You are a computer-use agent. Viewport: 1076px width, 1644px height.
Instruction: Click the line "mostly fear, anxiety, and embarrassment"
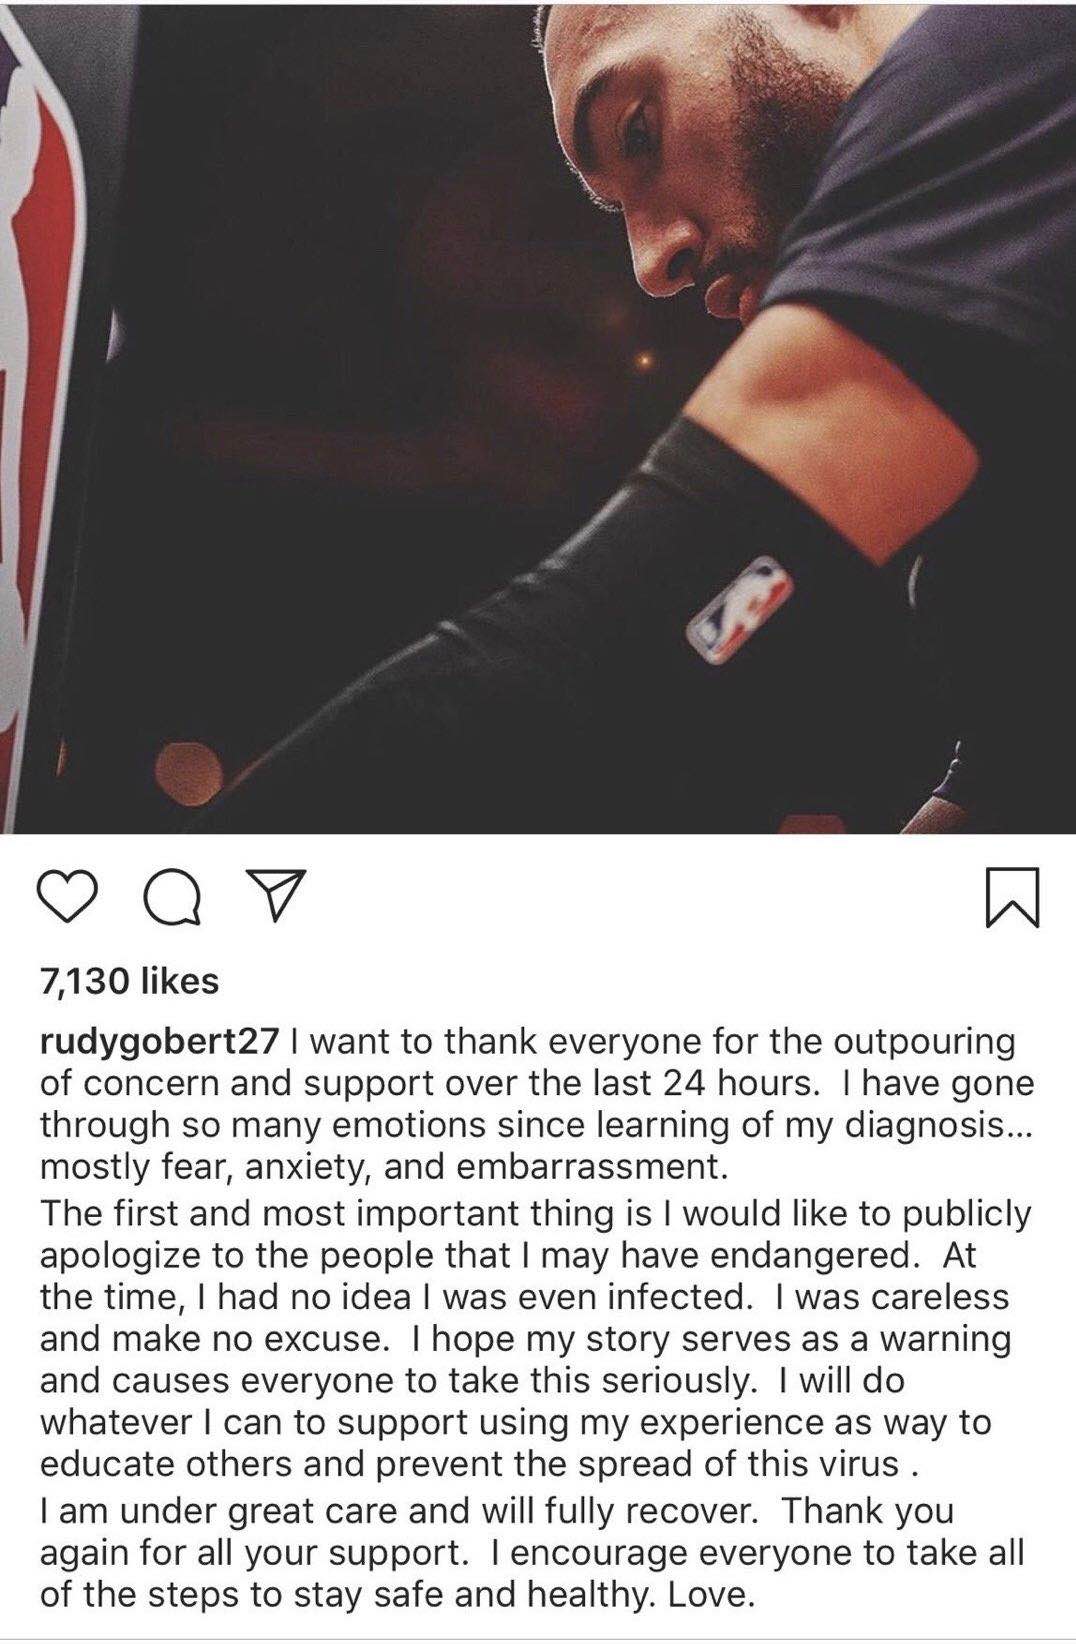pyautogui.click(x=381, y=1168)
